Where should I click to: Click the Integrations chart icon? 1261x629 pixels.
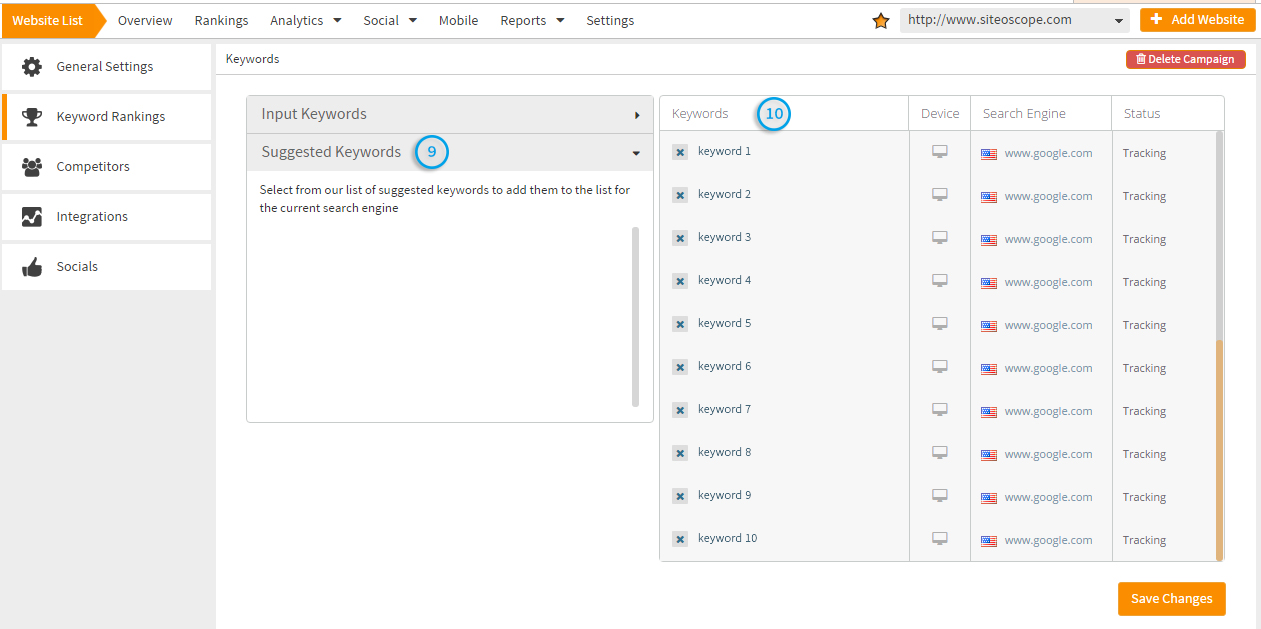point(32,217)
